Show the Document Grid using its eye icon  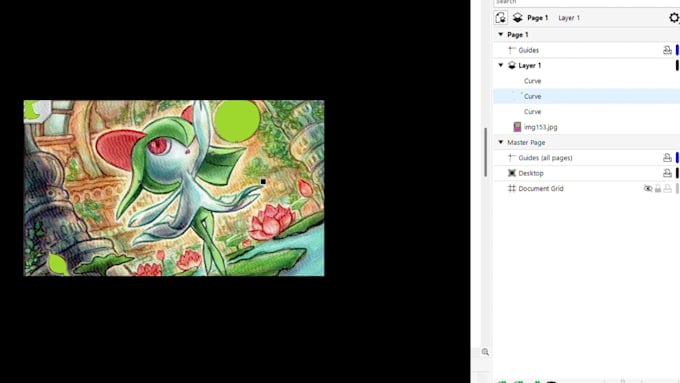click(648, 188)
